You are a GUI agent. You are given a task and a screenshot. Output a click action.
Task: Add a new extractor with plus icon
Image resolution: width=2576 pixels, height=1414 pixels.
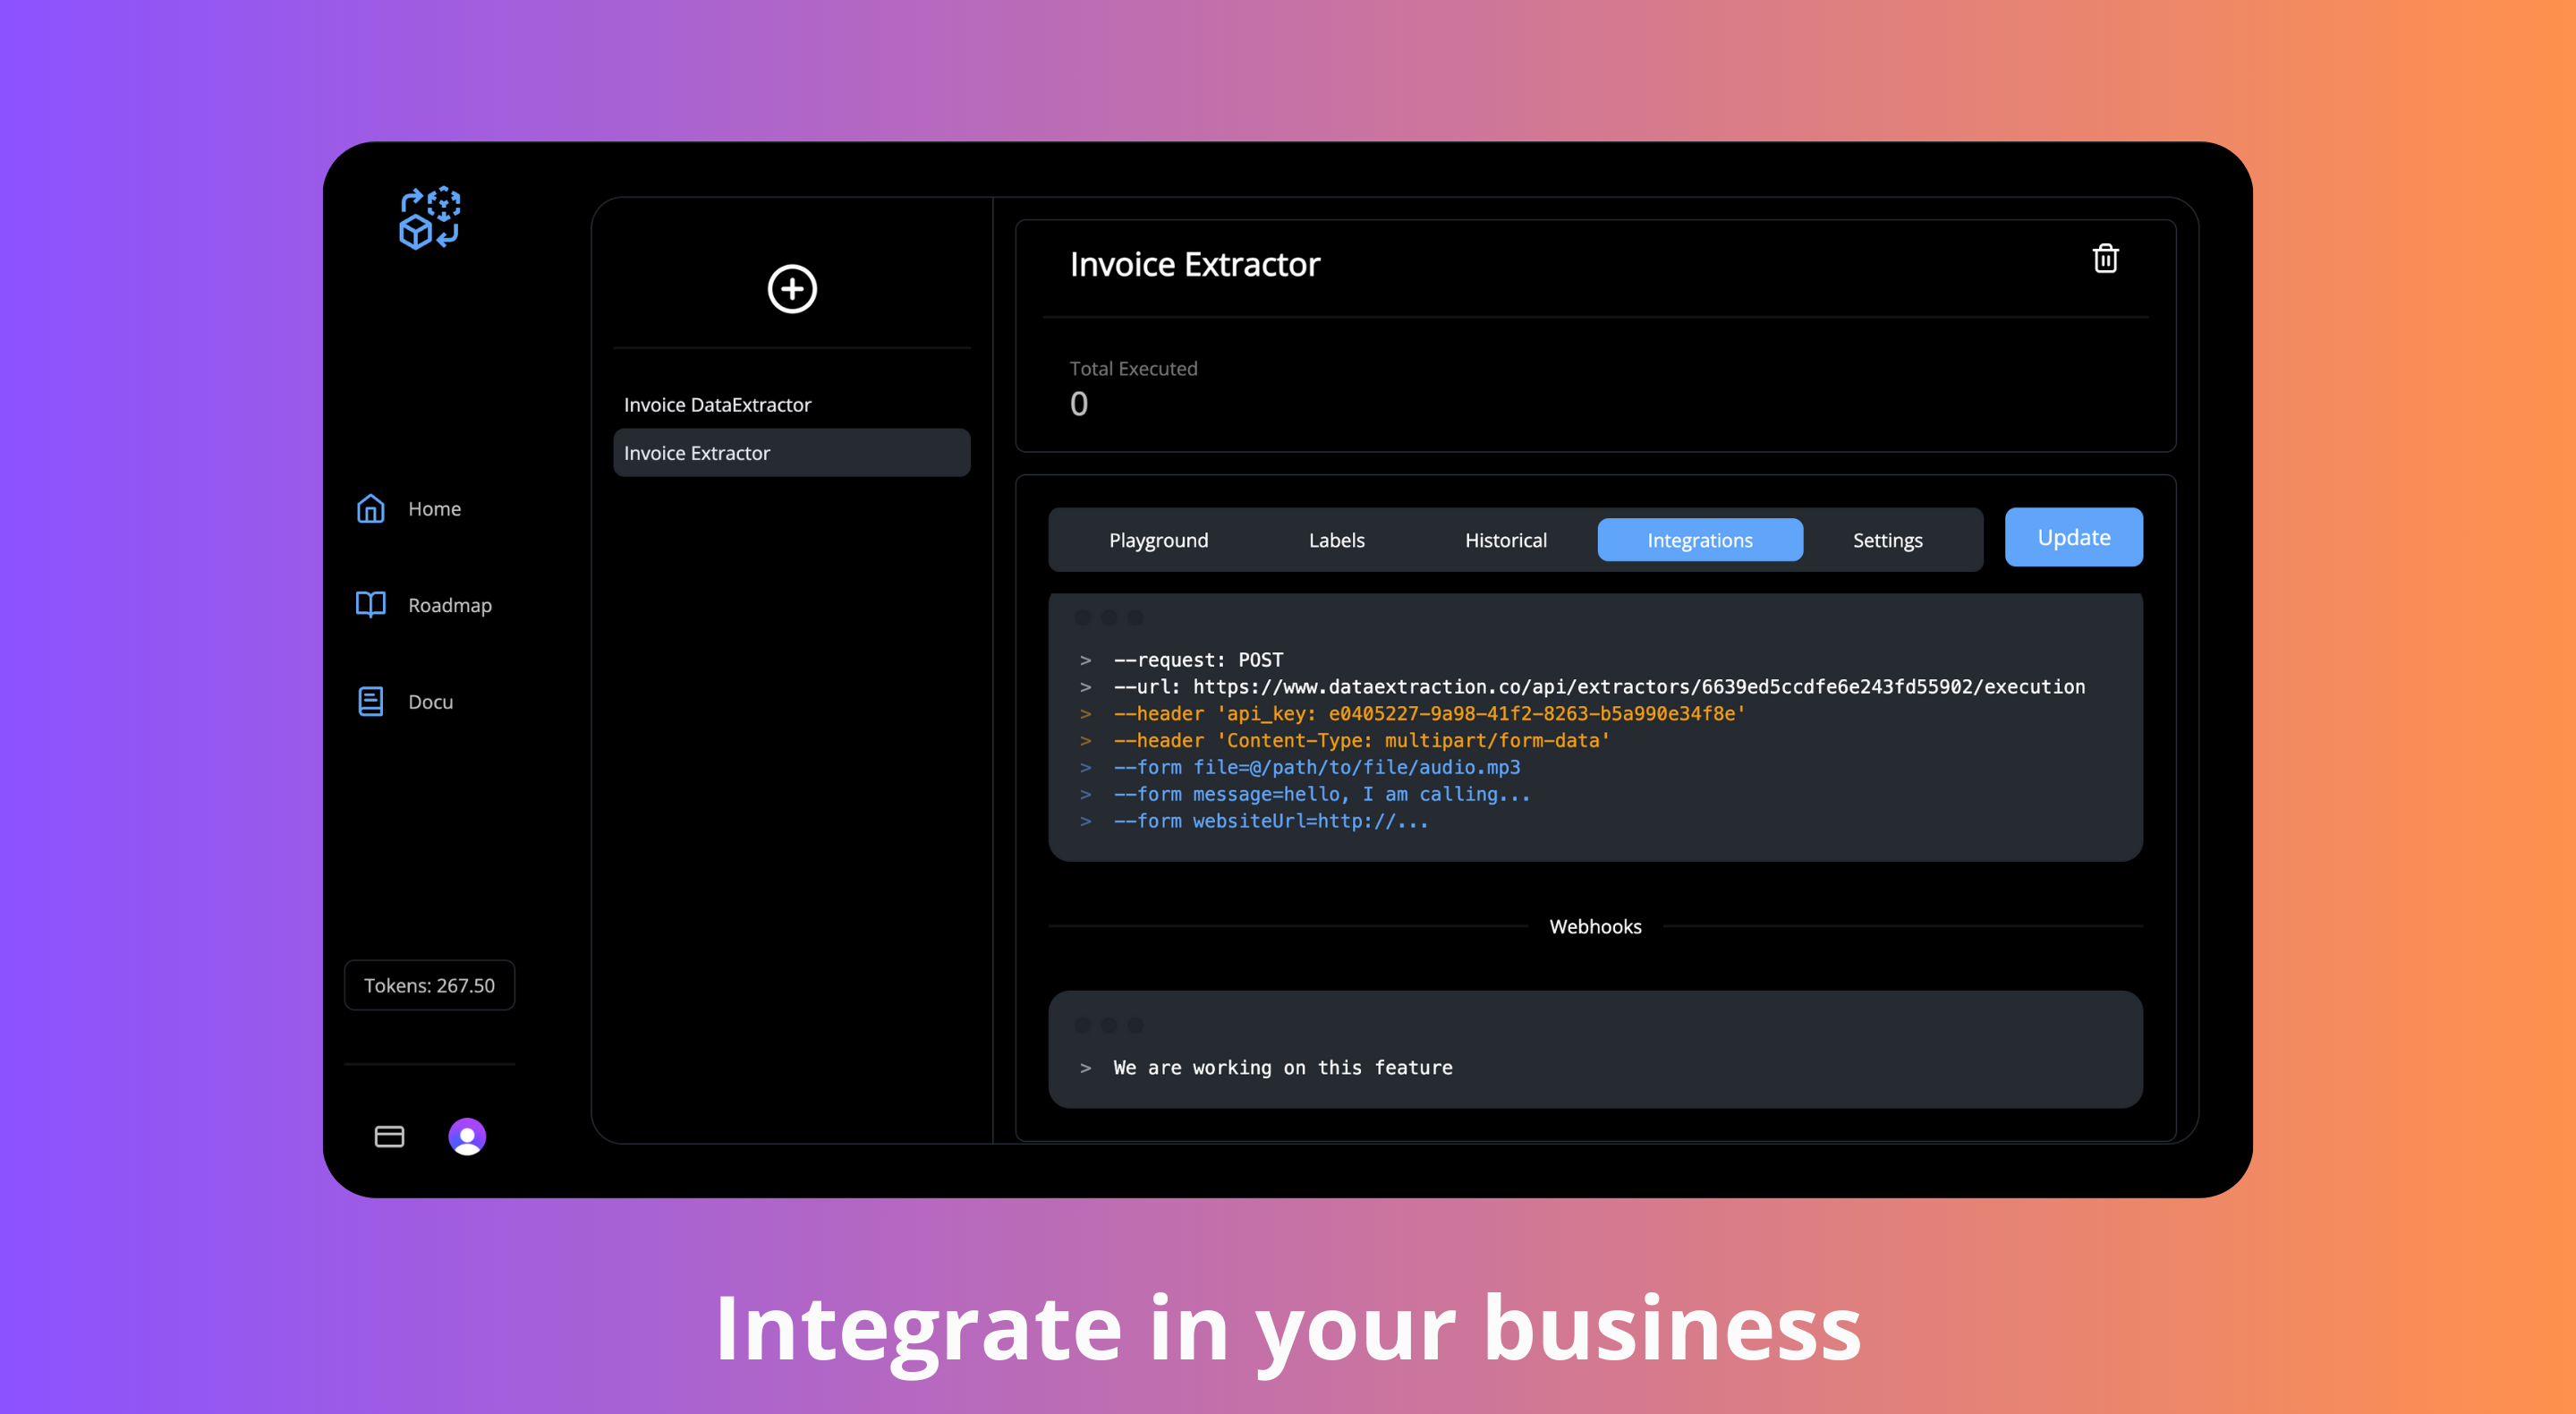pos(792,289)
